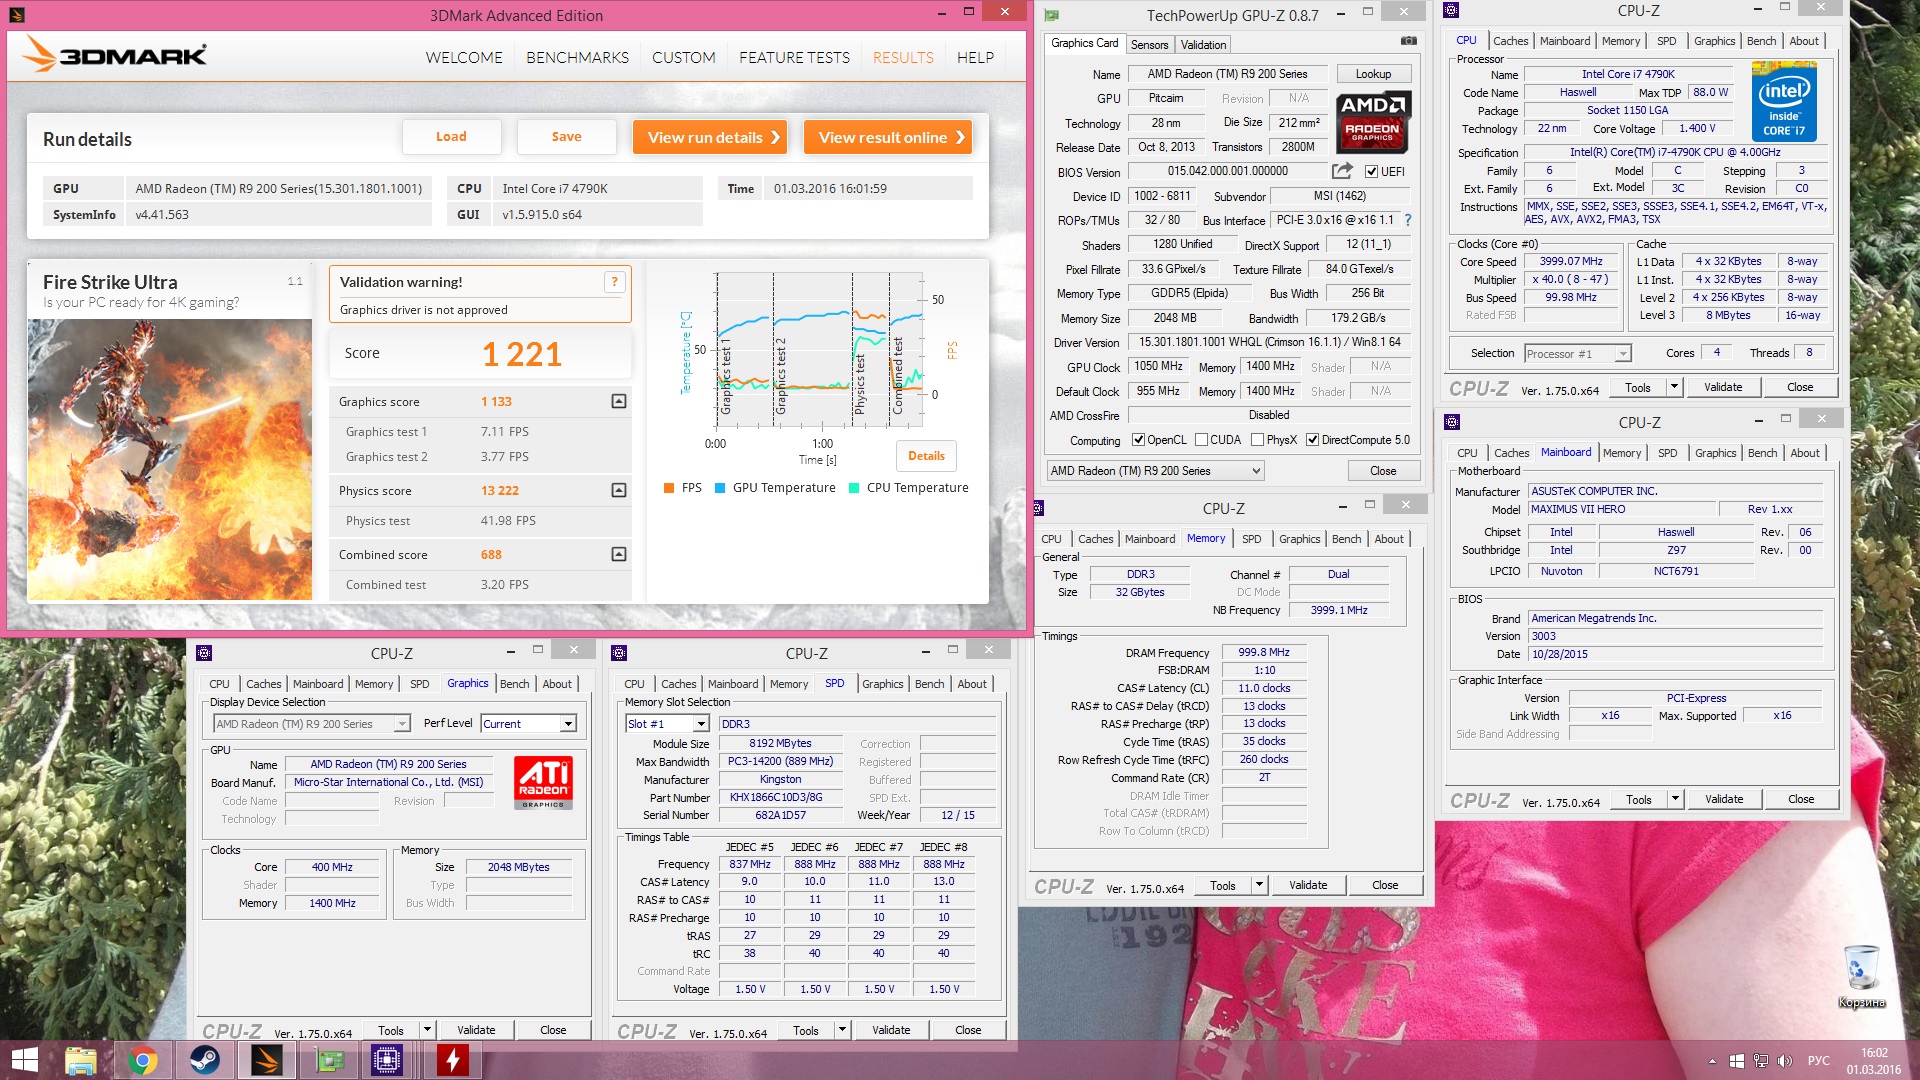Open the red lightning bolt taskbar app
Viewport: 1920px width, 1080px height.
pos(452,1060)
